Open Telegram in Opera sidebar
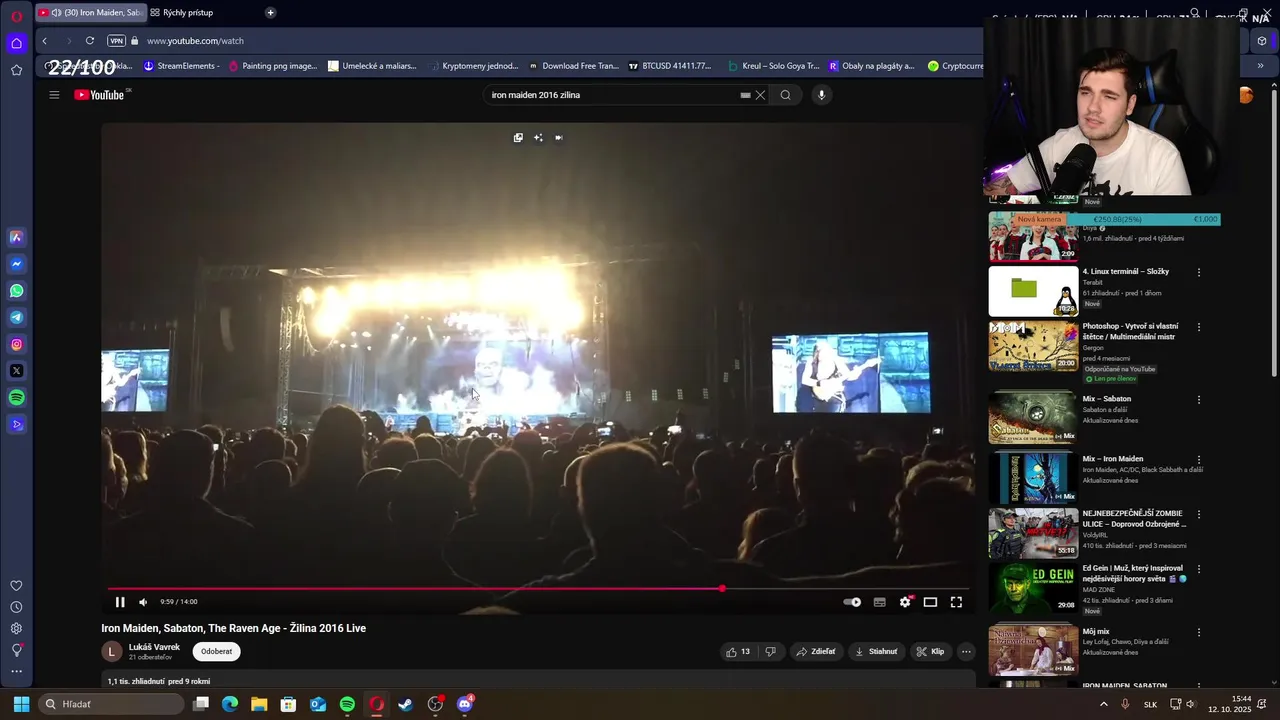Image resolution: width=1280 pixels, height=720 pixels. [16, 318]
